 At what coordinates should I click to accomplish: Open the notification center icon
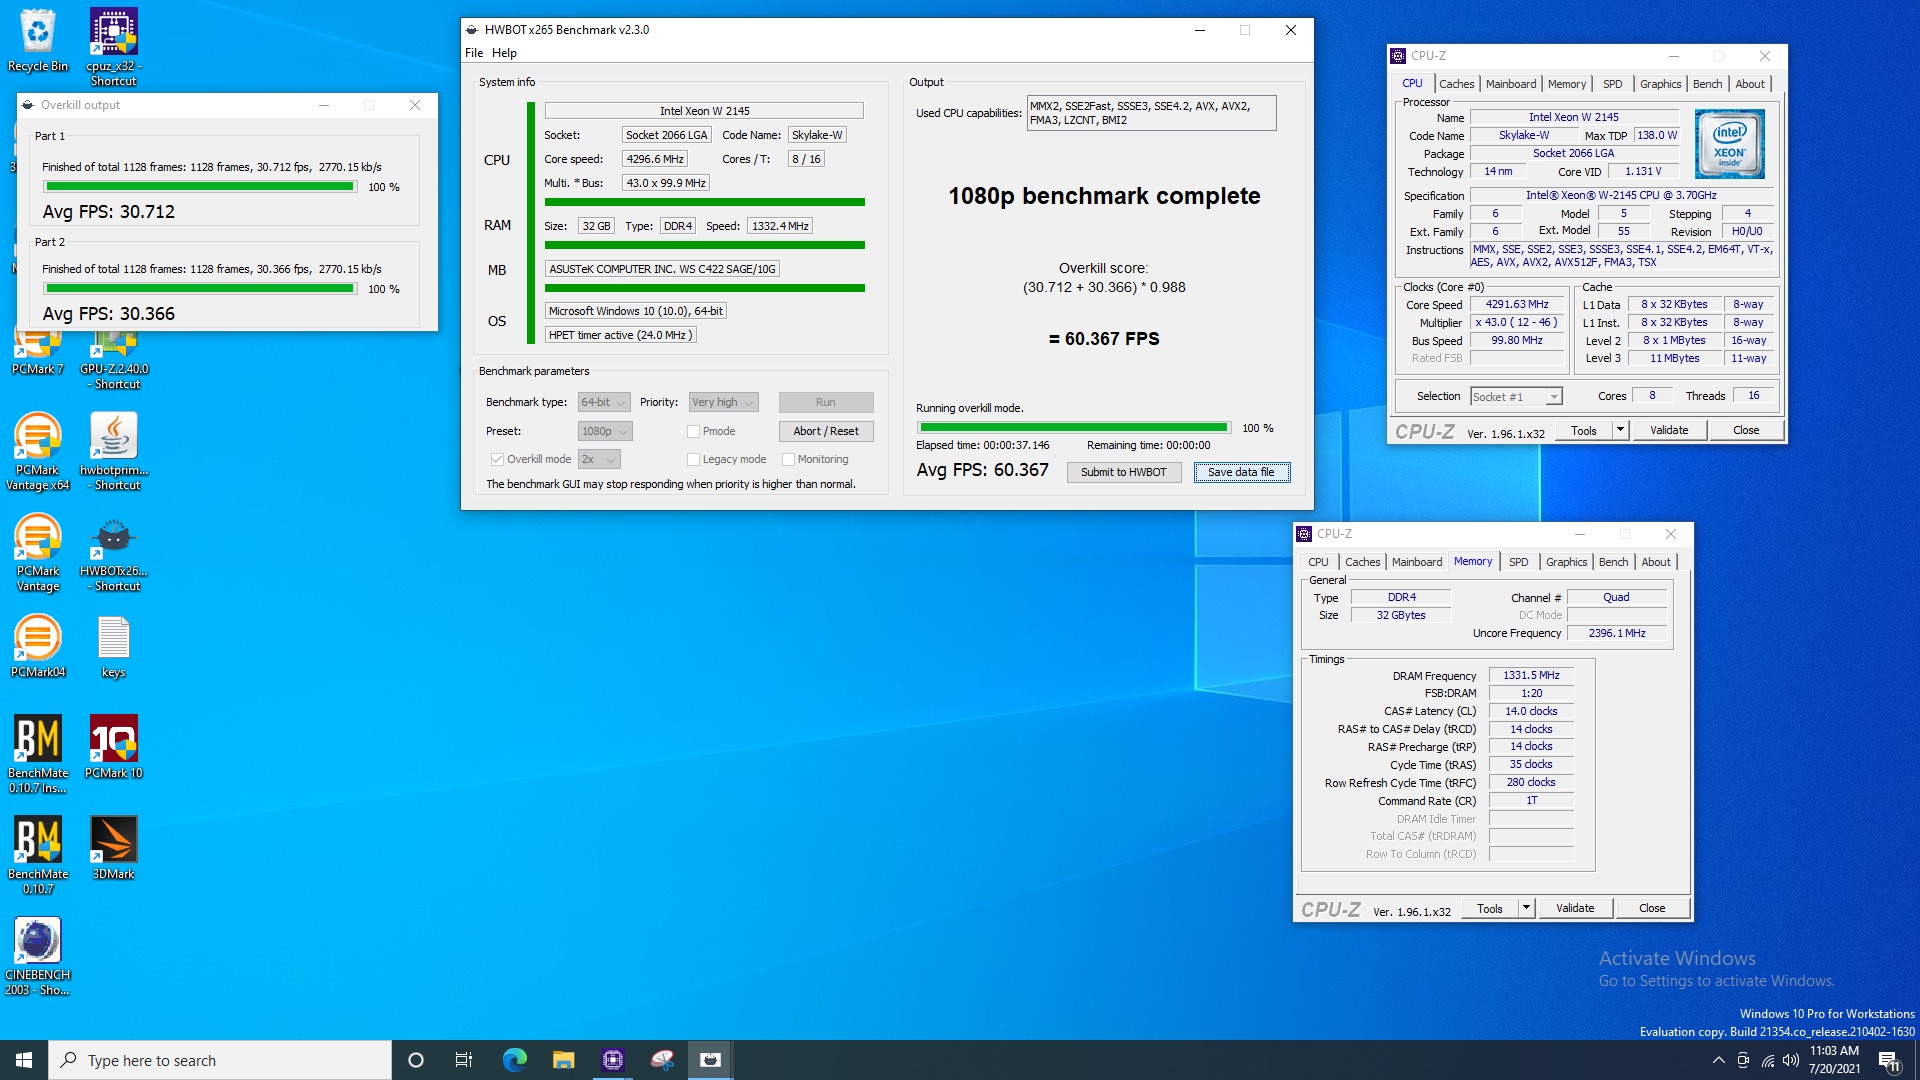pyautogui.click(x=1889, y=1060)
